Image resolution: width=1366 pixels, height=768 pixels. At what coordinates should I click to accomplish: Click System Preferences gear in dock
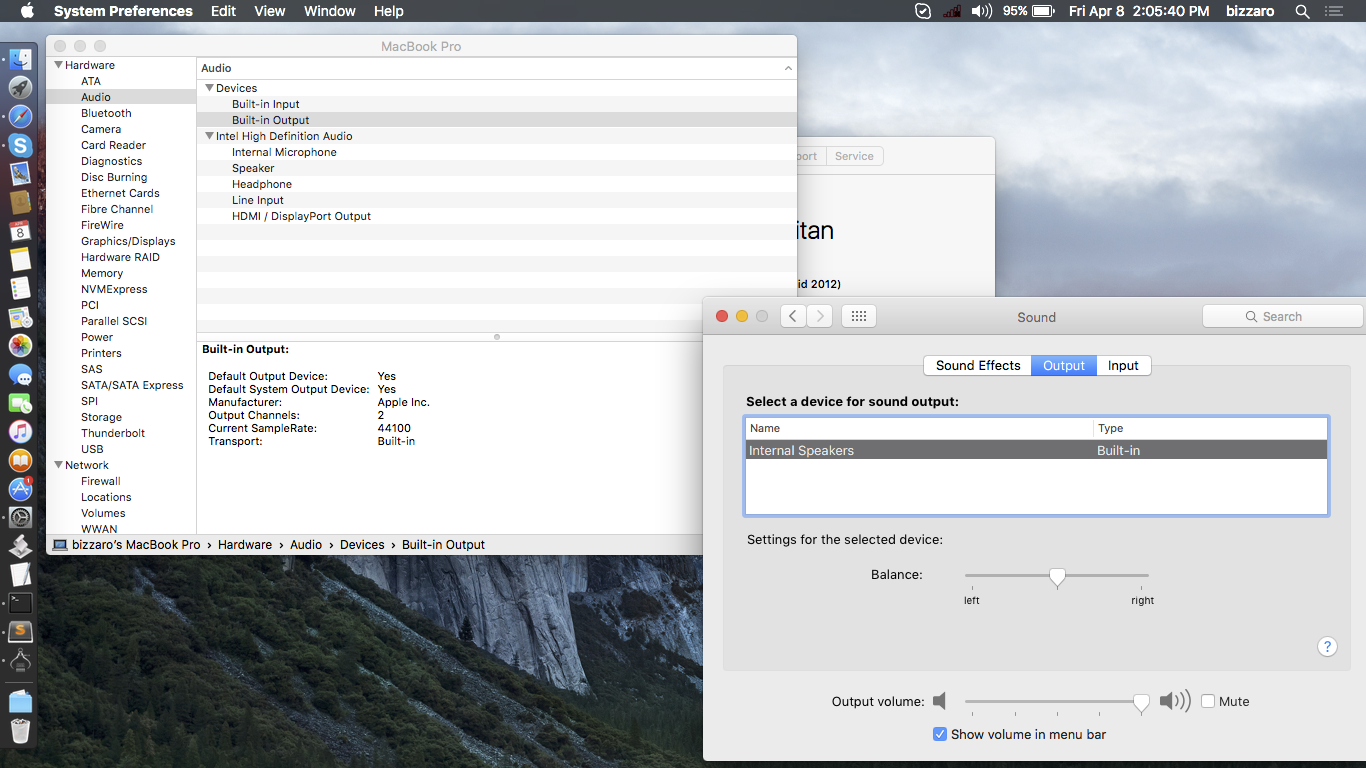tap(20, 518)
